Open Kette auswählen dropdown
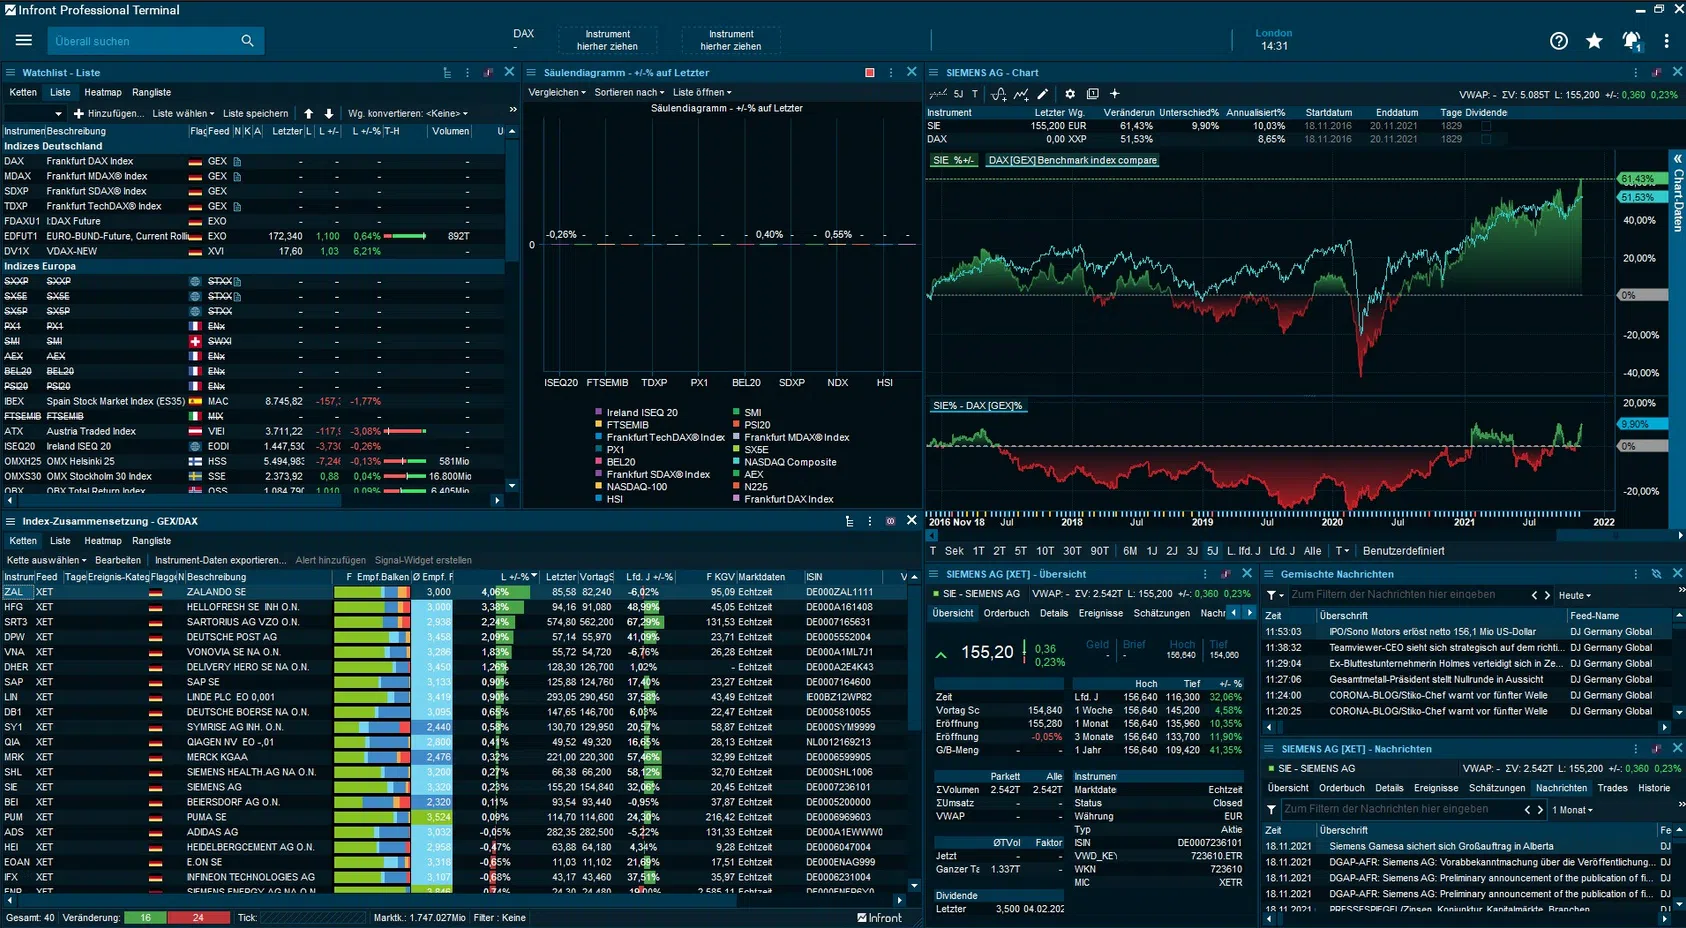1686x928 pixels. pos(46,560)
